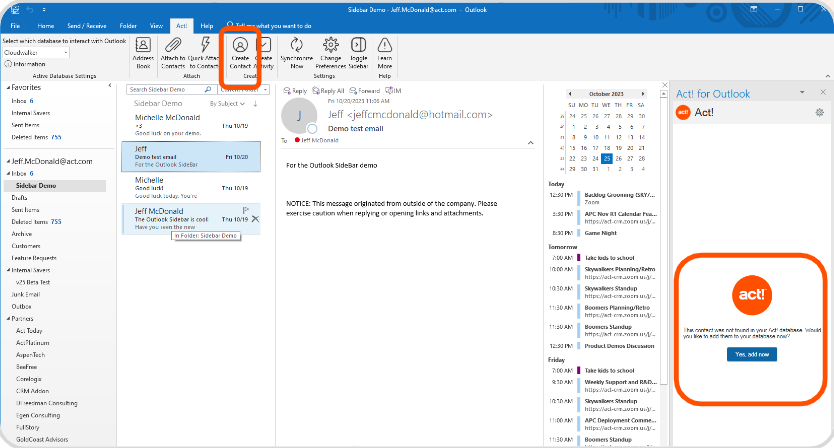The height and width of the screenshot is (448, 834).
Task: Click the Search Sidebar Demo field
Action: click(x=156, y=89)
